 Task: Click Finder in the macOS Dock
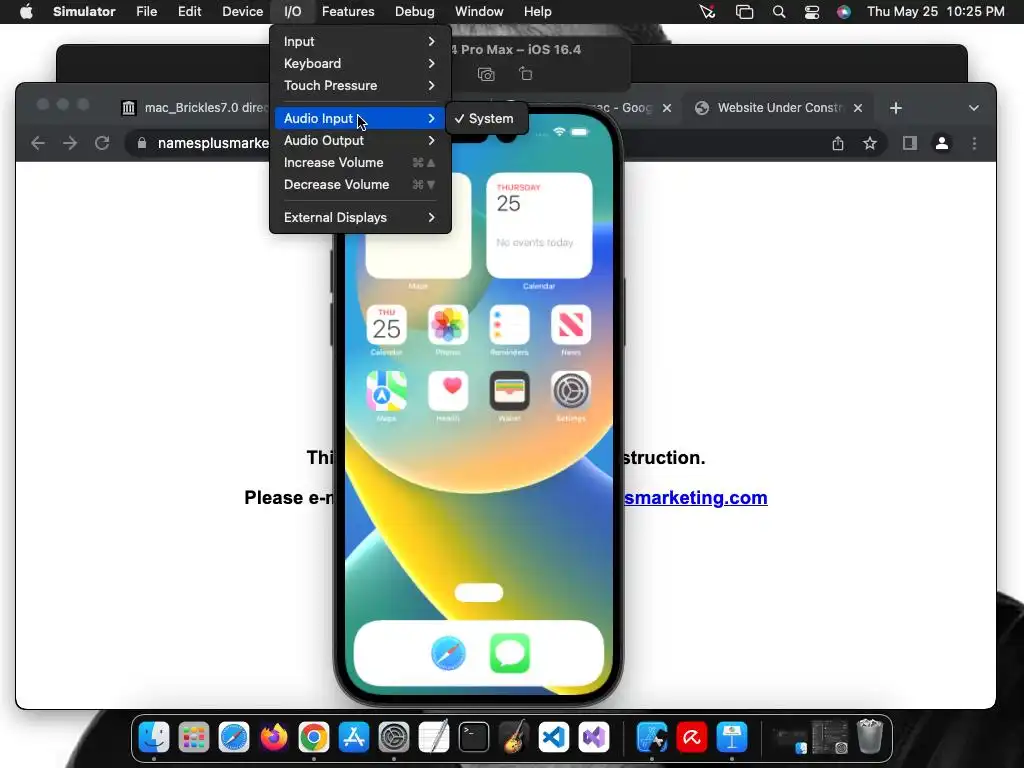154,738
